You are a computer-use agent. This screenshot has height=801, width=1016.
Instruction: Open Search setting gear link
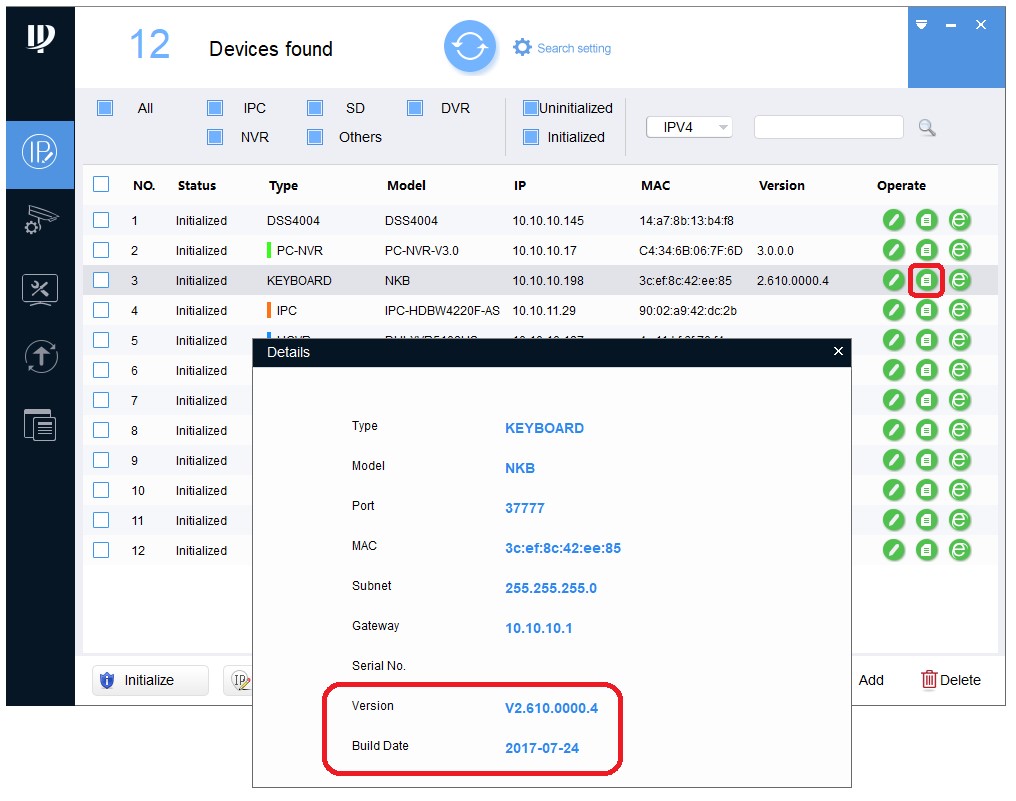(x=561, y=48)
